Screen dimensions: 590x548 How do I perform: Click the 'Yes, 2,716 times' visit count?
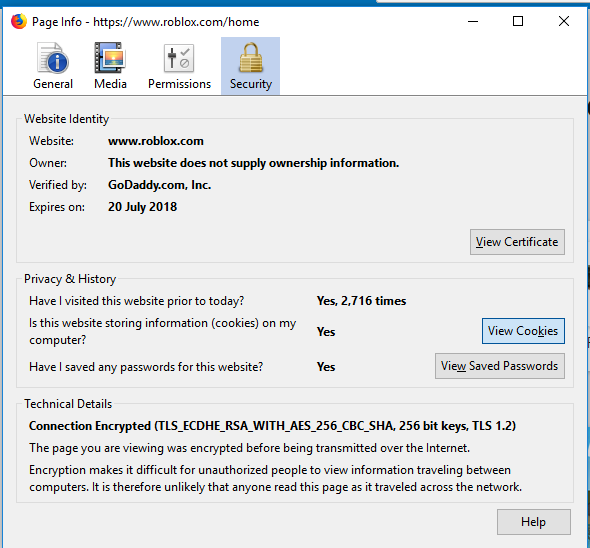pyautogui.click(x=361, y=301)
